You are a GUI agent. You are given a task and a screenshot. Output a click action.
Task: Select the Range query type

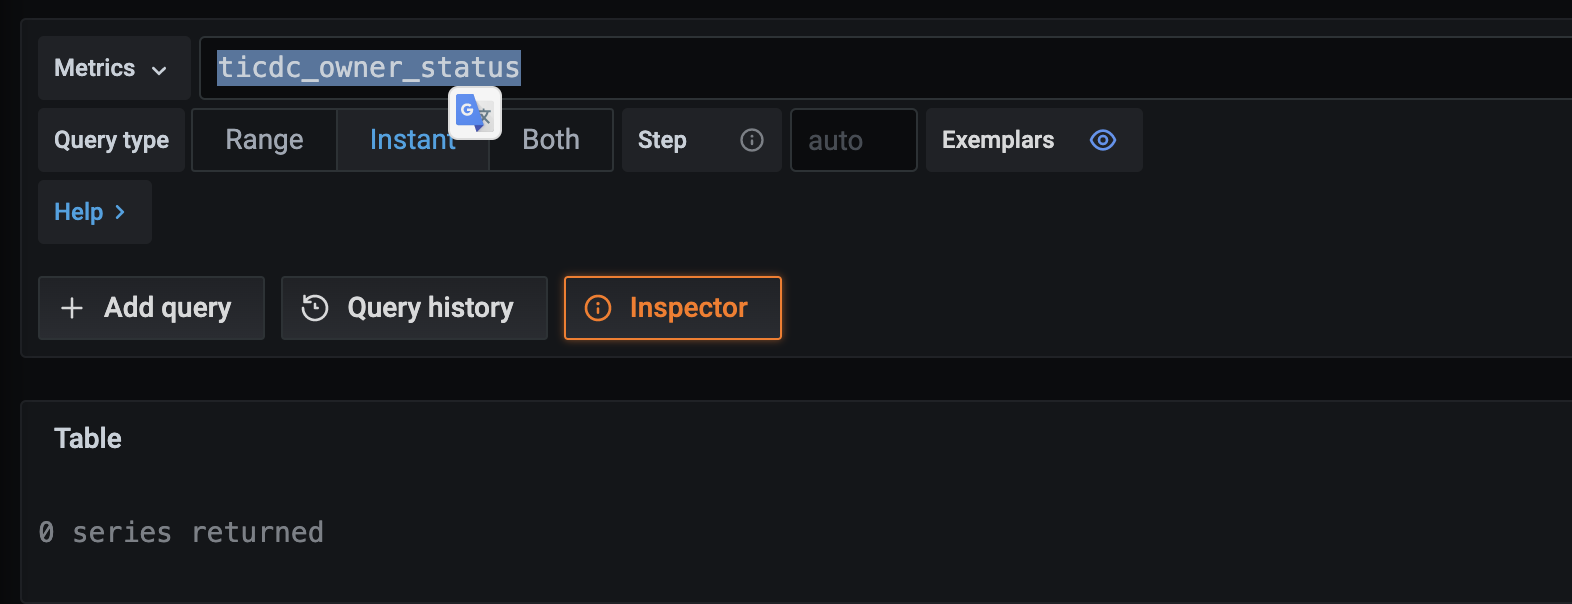(x=264, y=140)
